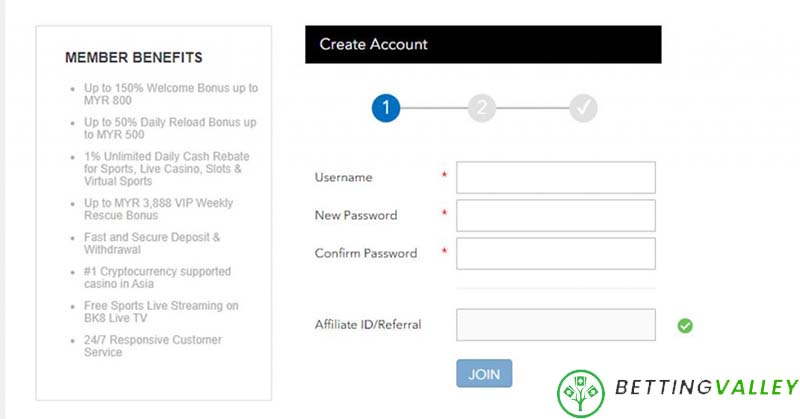Click the BETTINGVALLEY brand text
Image resolution: width=800 pixels, height=419 pixels.
pyautogui.click(x=707, y=388)
